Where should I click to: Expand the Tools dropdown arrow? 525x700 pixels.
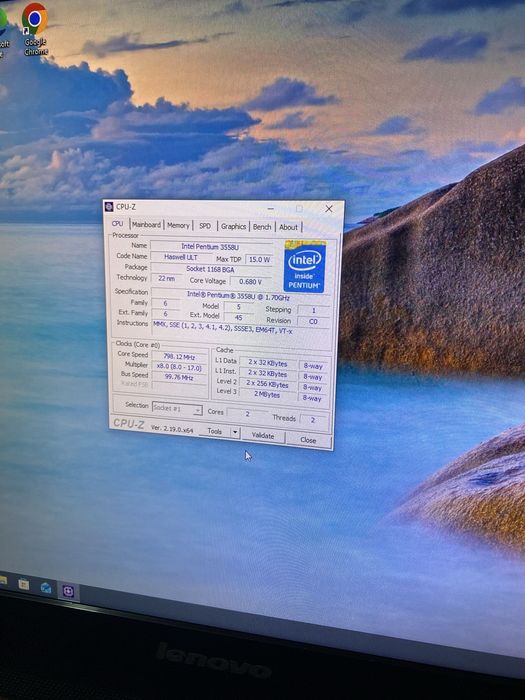click(x=235, y=432)
